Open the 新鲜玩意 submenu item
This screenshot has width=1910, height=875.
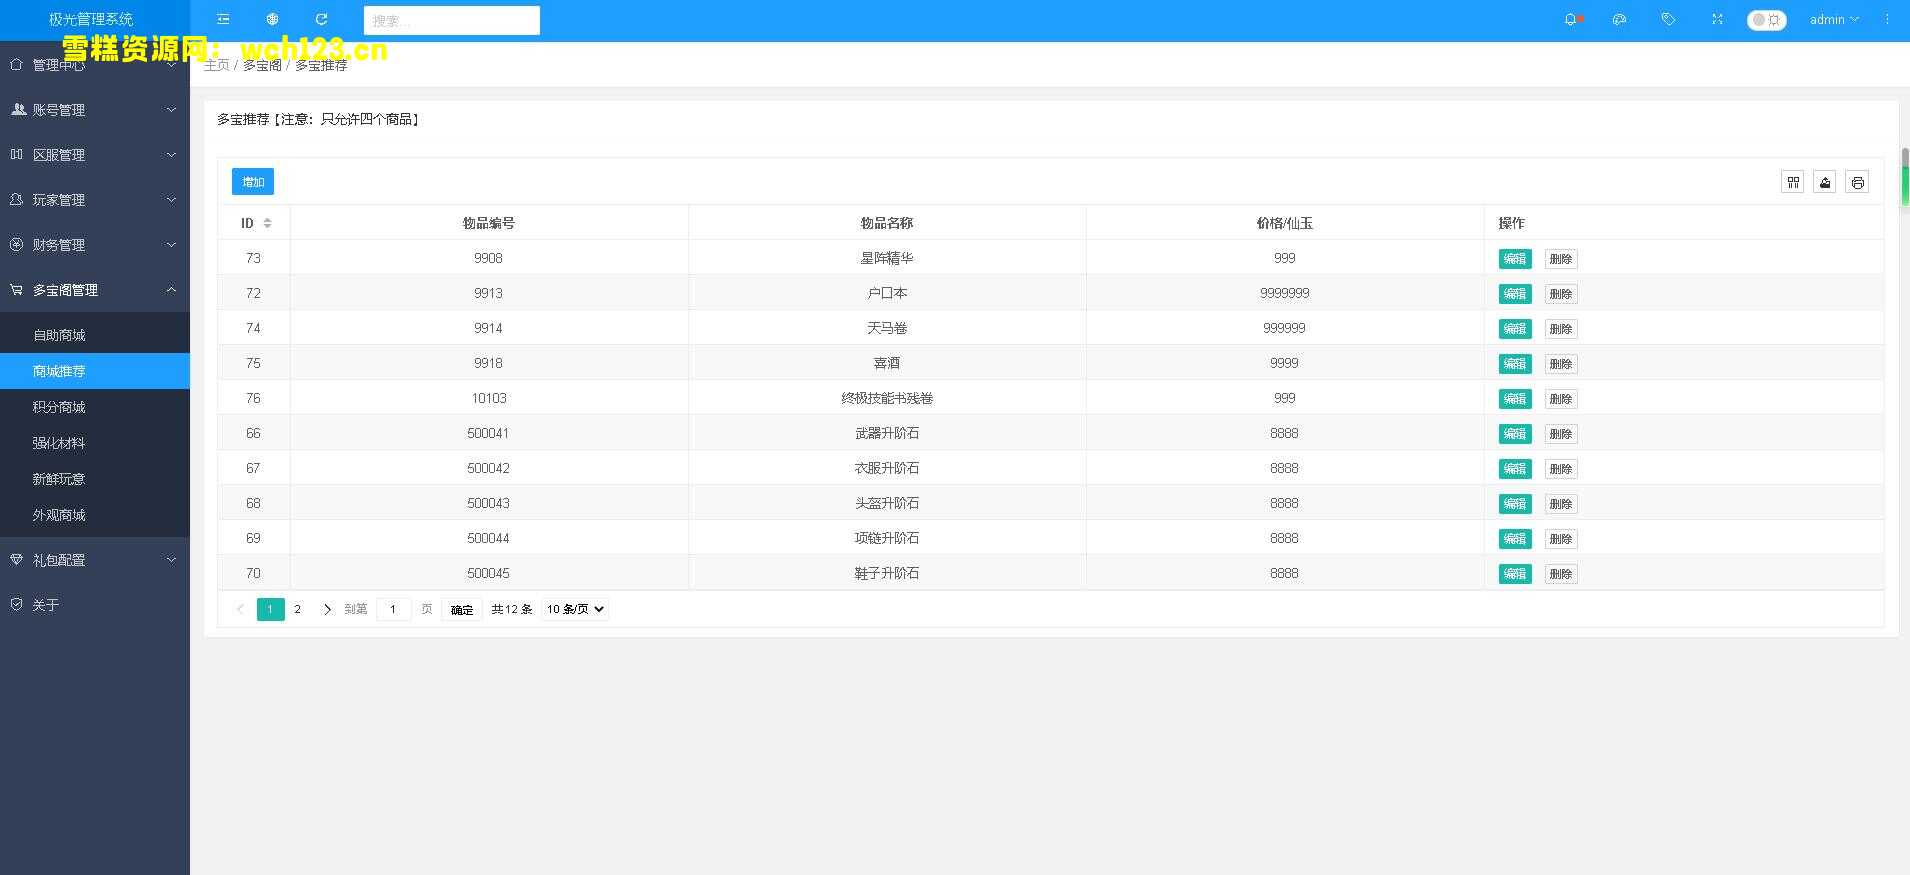(95, 479)
